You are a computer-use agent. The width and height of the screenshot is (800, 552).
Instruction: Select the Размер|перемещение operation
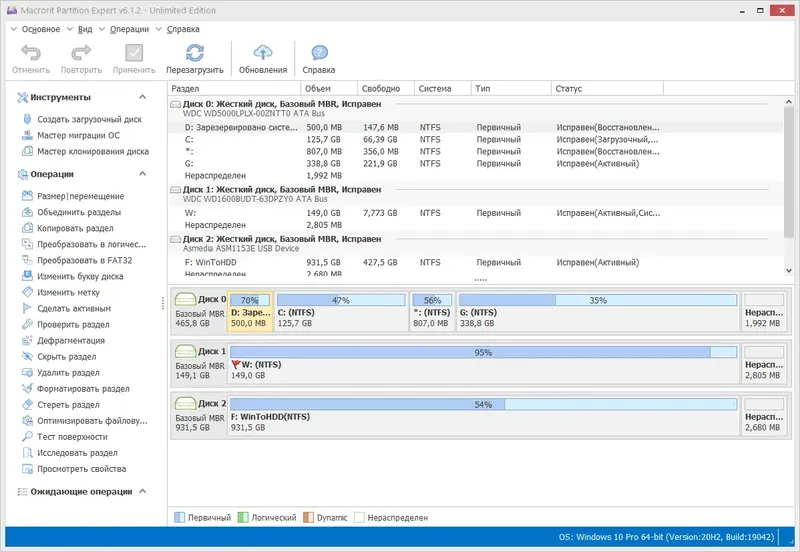point(81,196)
